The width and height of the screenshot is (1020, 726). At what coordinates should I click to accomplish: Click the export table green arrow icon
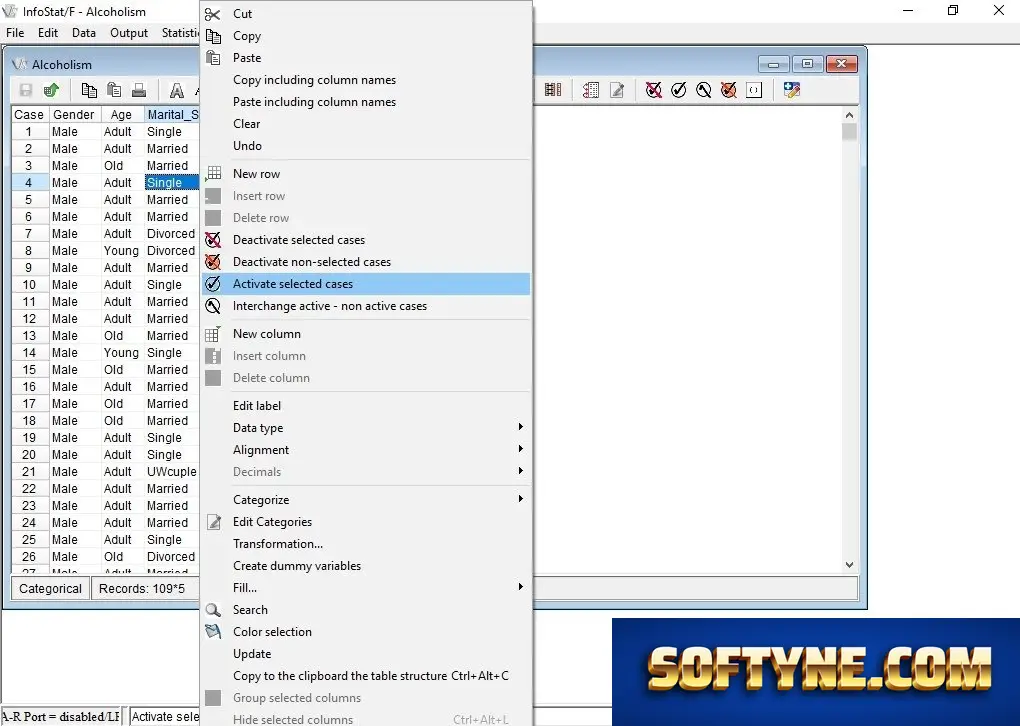coord(51,90)
